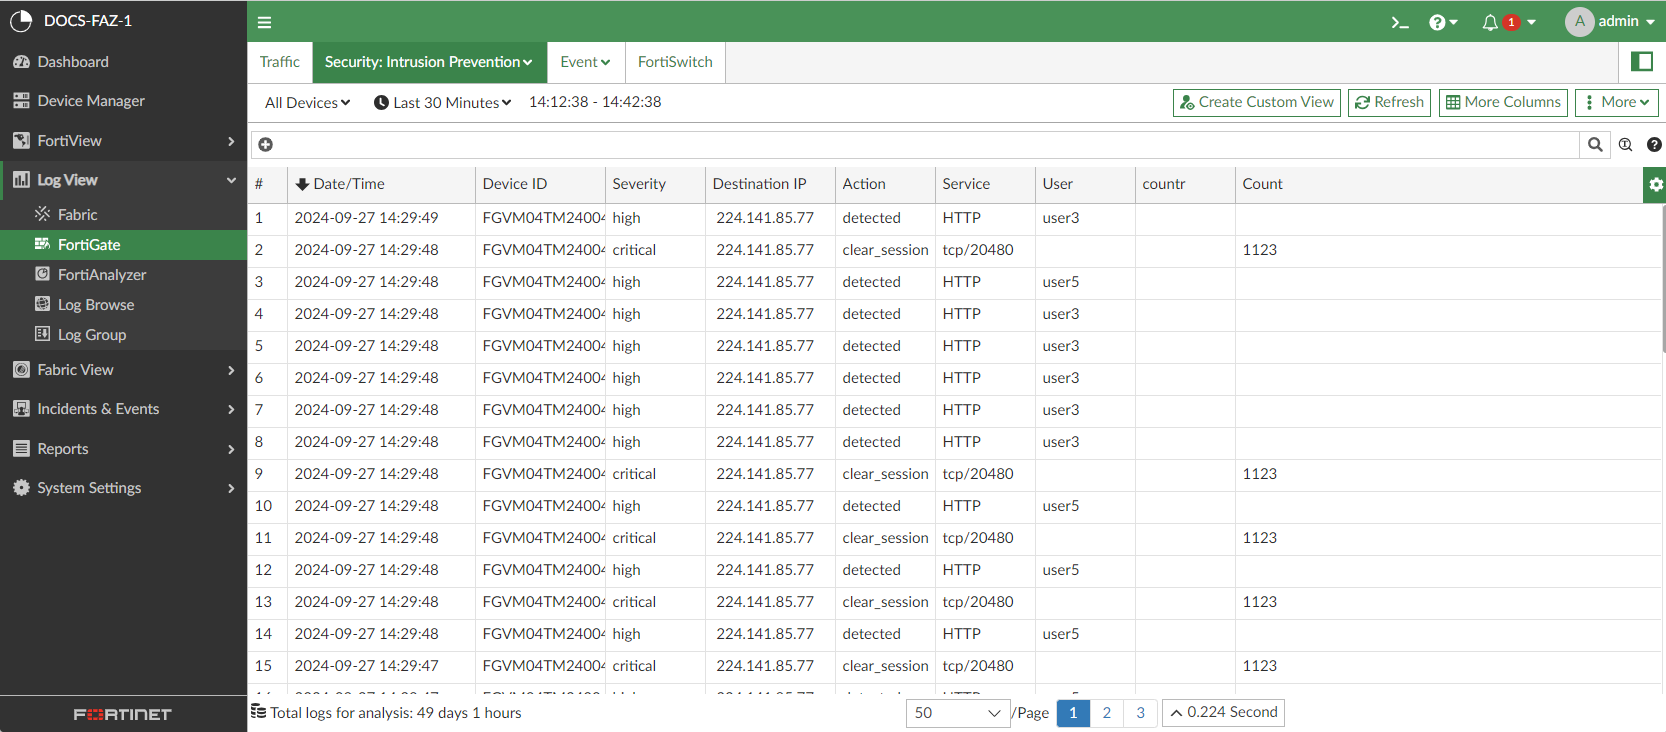Toggle Date/Time column sort order
Image resolution: width=1666 pixels, height=732 pixels.
coord(340,184)
